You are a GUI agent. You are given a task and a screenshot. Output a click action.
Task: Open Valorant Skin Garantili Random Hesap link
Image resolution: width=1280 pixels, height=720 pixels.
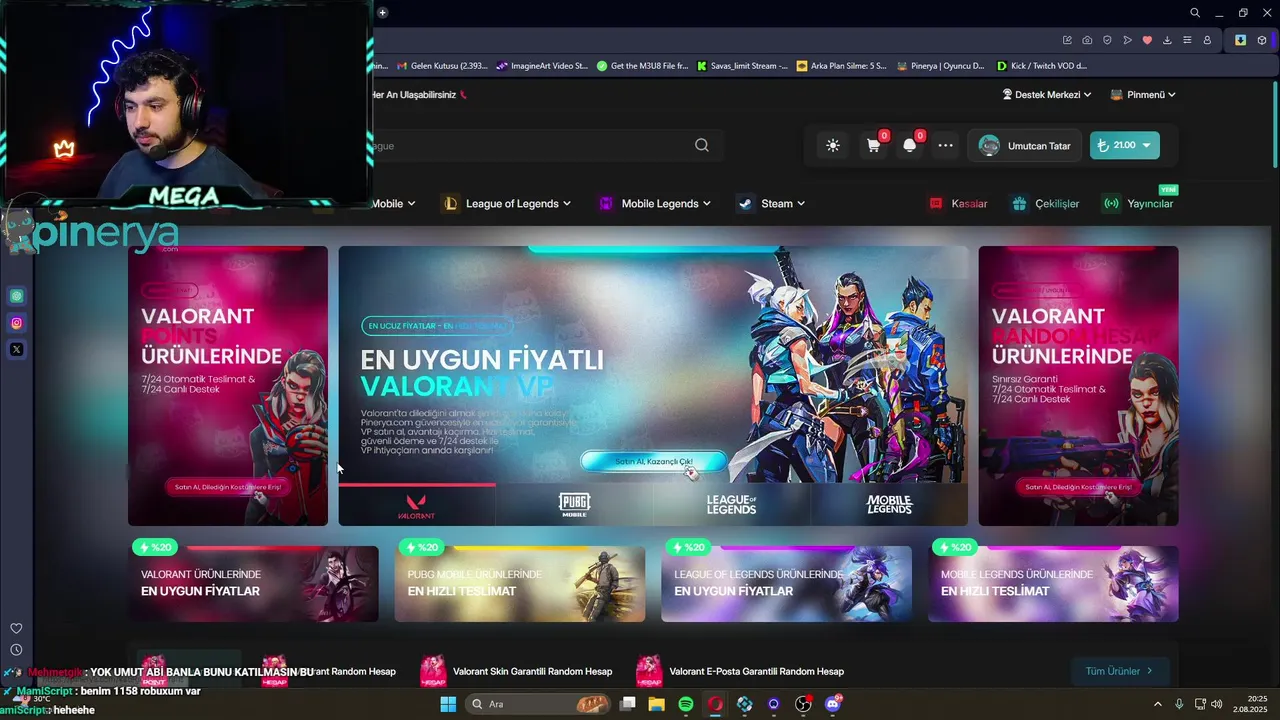click(x=517, y=671)
